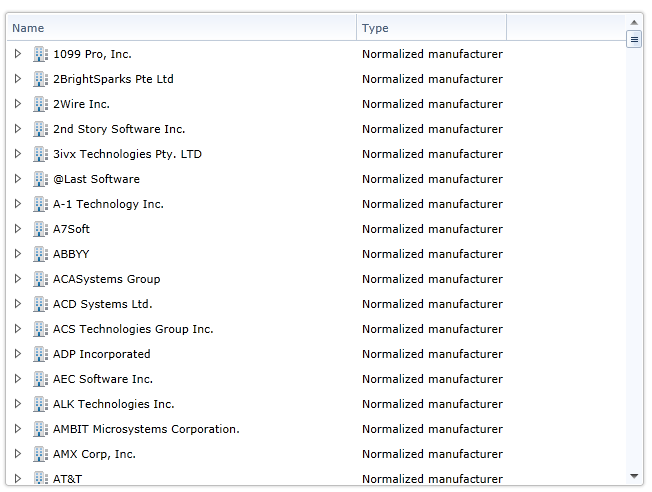Select ACS Technologies Group Inc. name
The width and height of the screenshot is (652, 492).
click(x=133, y=329)
